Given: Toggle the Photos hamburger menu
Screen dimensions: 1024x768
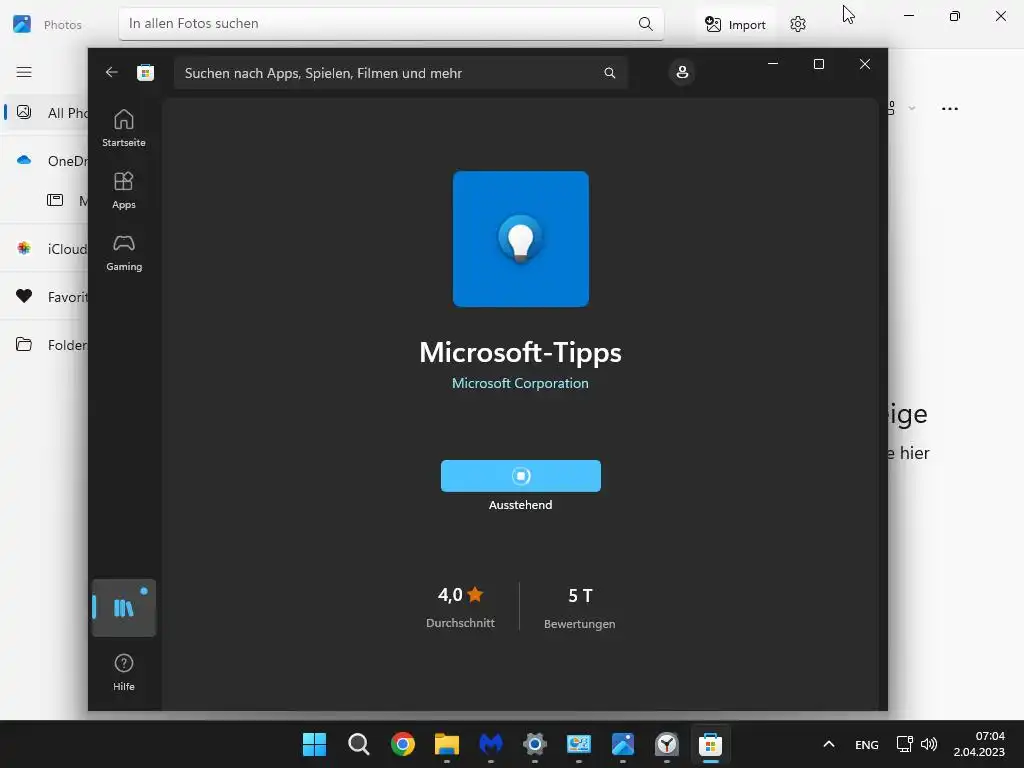Looking at the screenshot, I should [24, 72].
